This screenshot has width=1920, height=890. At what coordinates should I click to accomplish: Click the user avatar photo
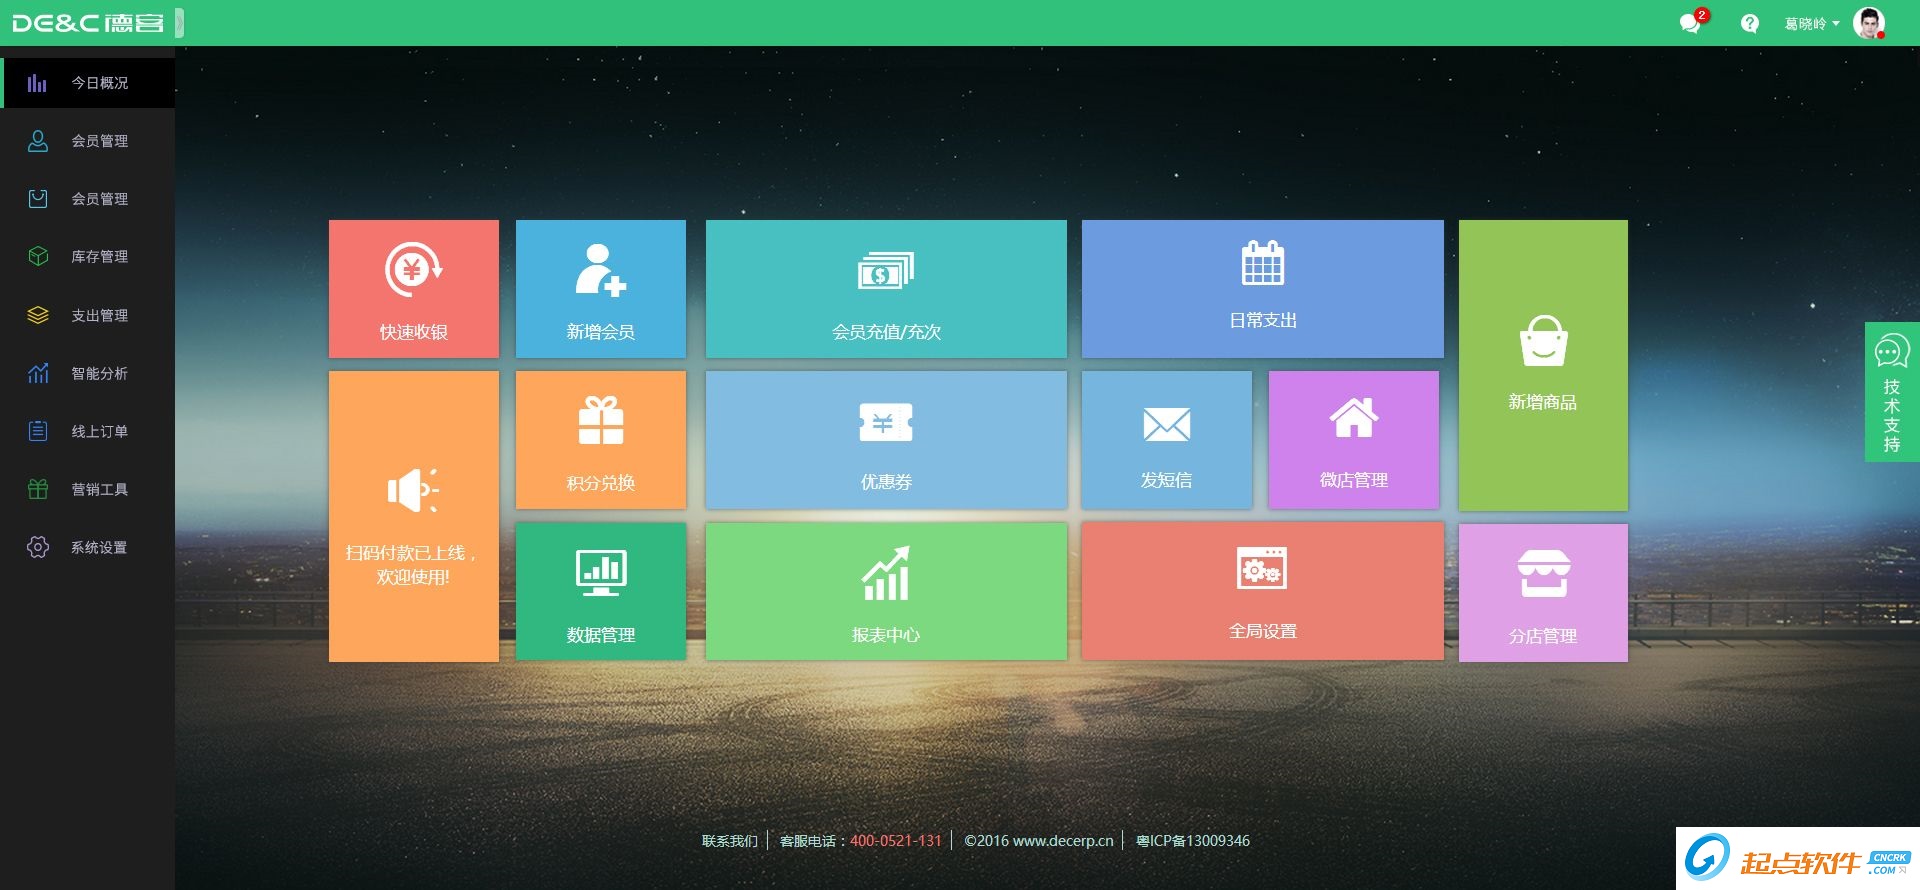click(1868, 23)
